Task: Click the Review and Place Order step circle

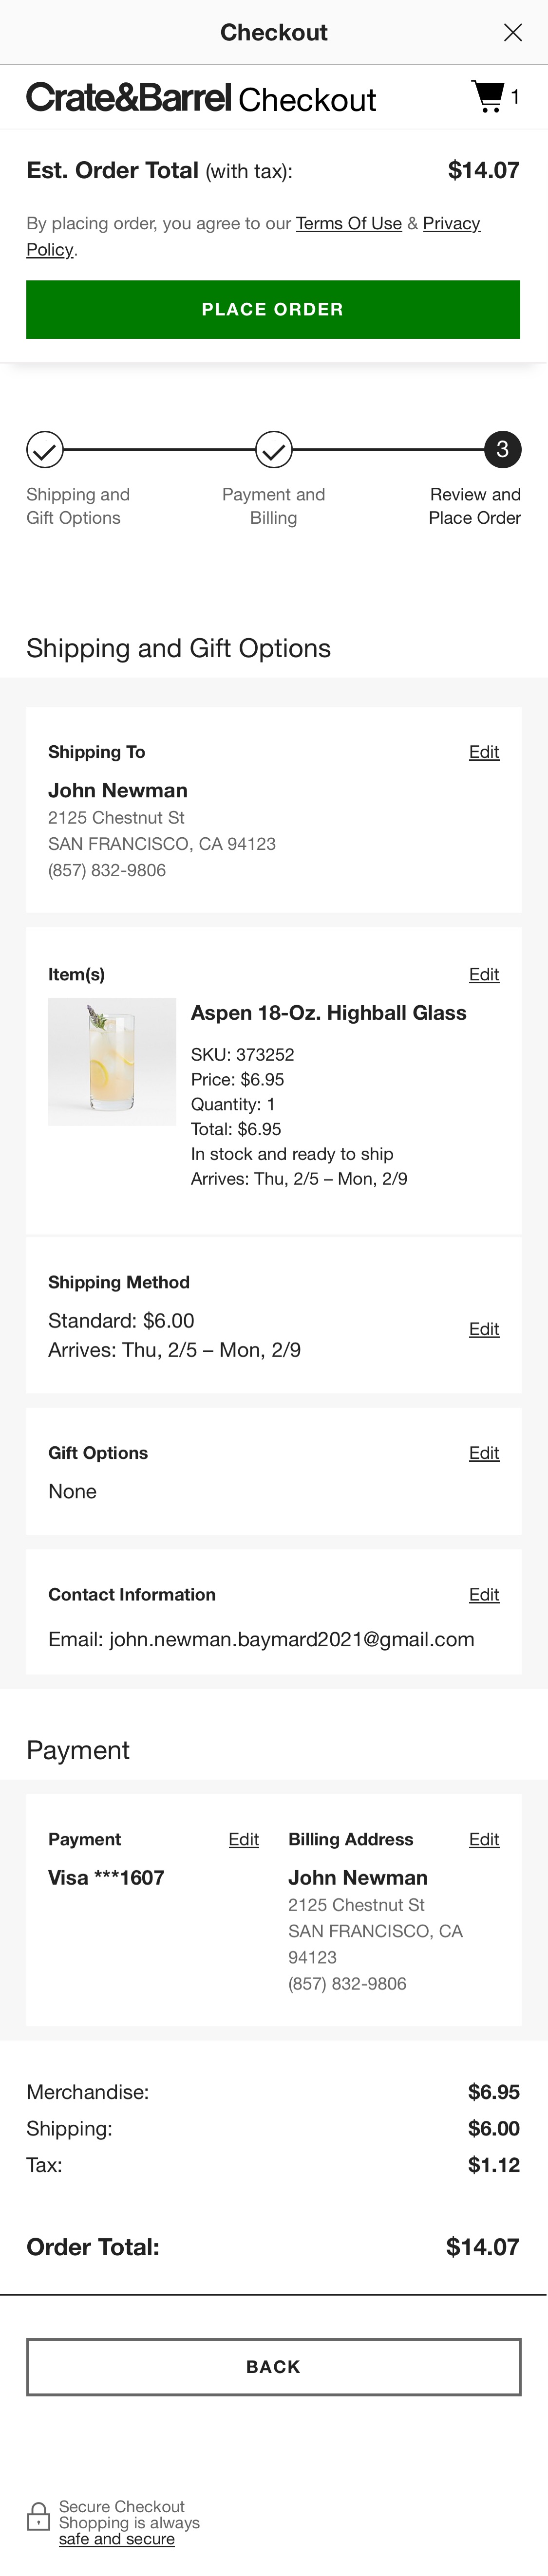Action: click(x=503, y=450)
